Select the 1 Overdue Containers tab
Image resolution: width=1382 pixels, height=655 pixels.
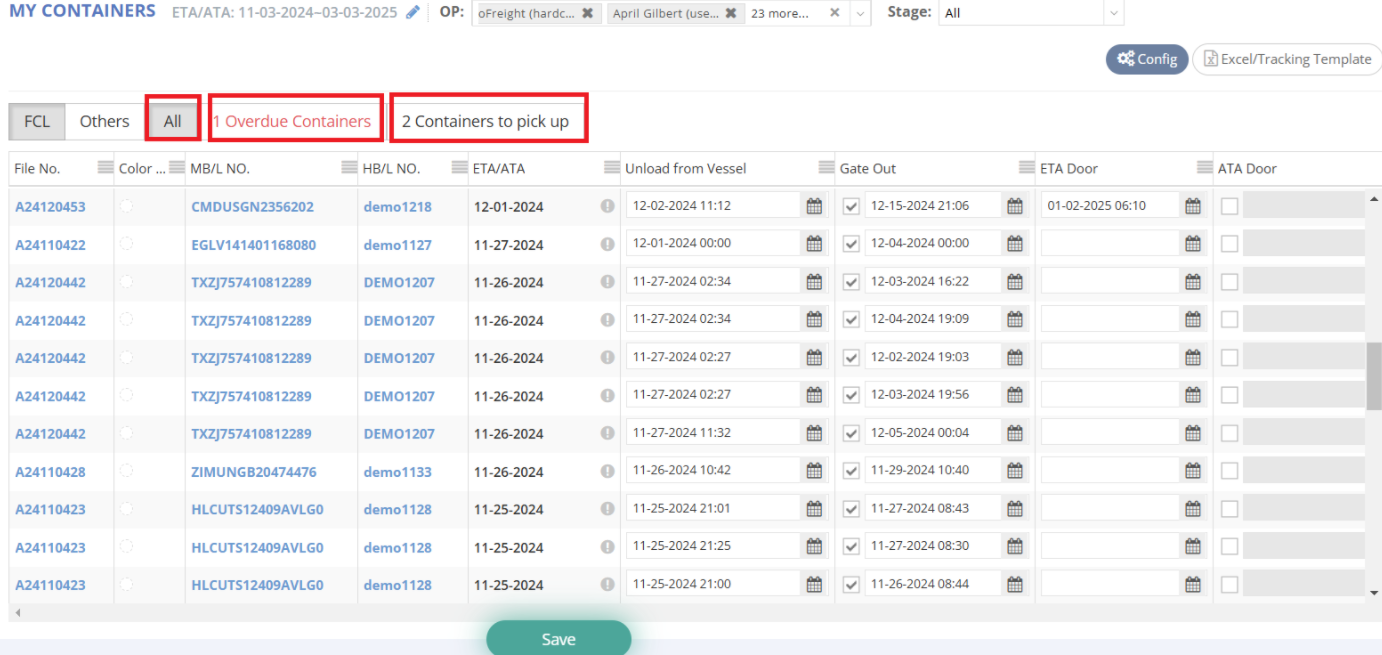click(291, 121)
